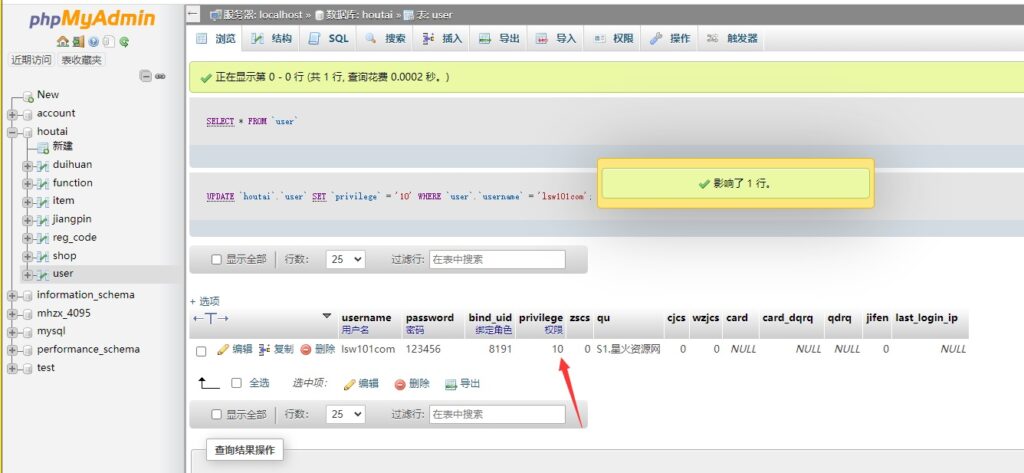Click the pencil edit icon in lsw101com row

pos(223,350)
